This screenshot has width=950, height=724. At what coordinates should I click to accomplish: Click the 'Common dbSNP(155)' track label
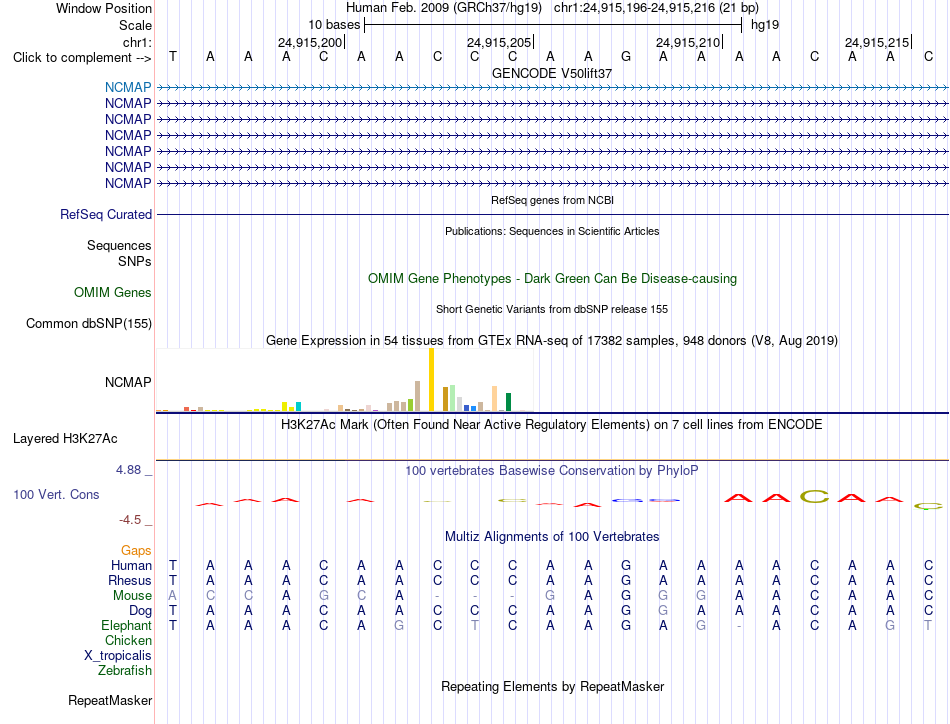(88, 324)
